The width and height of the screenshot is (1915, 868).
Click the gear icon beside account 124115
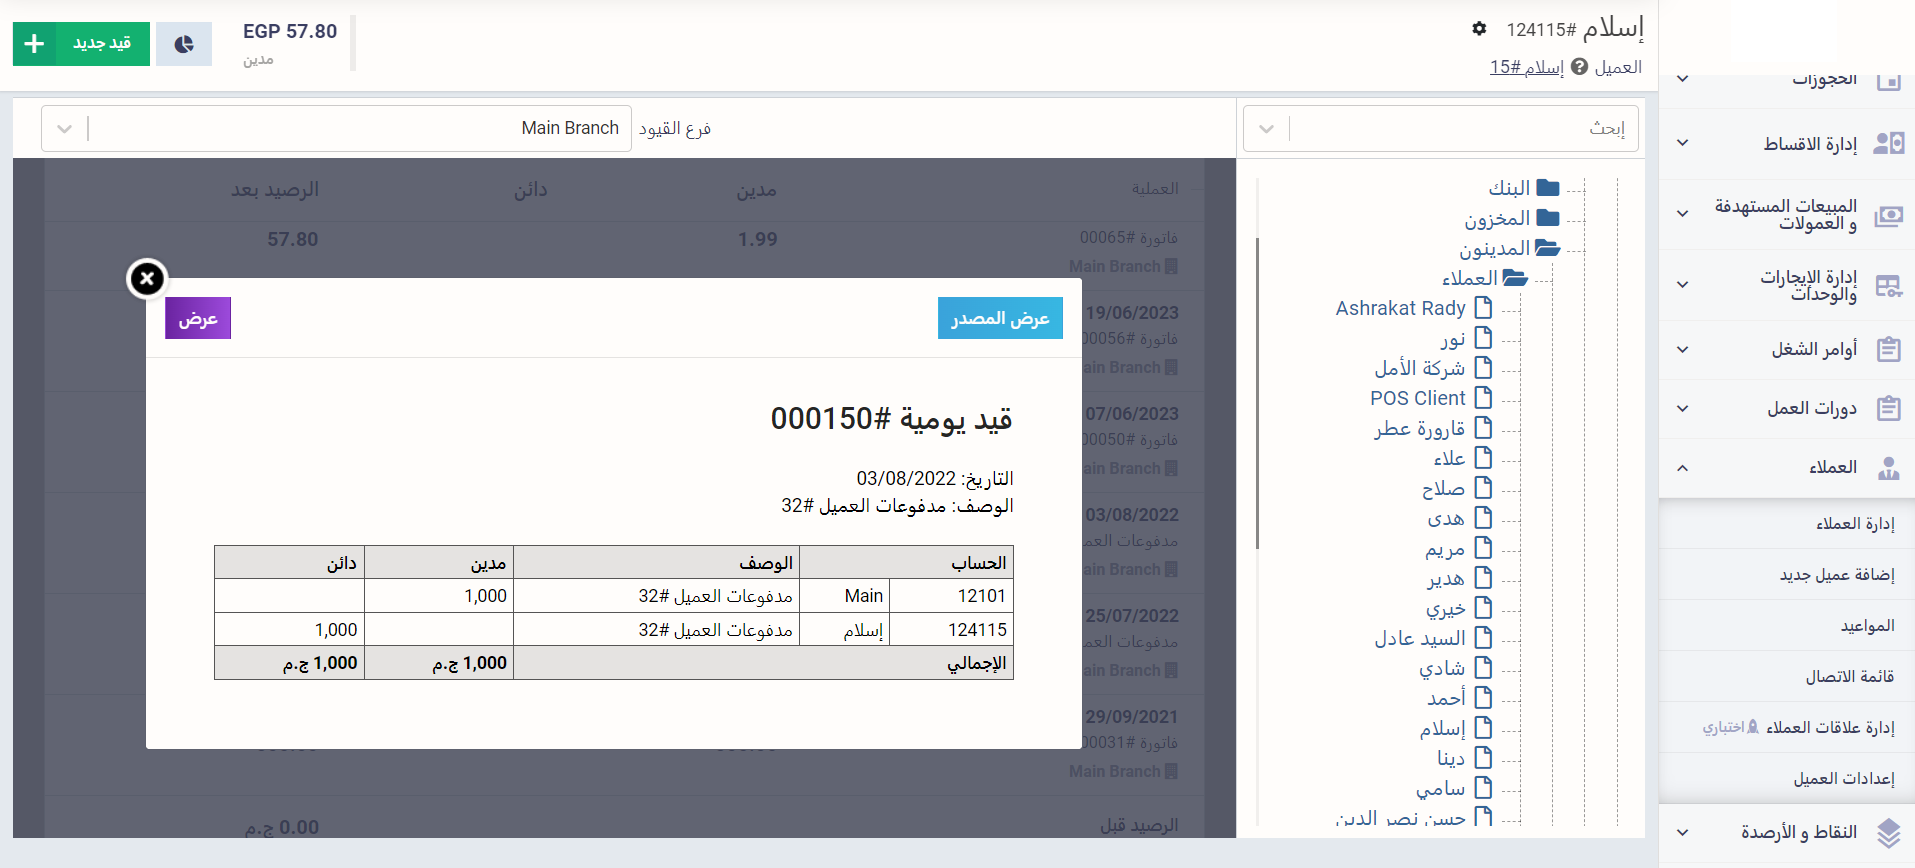1479,29
